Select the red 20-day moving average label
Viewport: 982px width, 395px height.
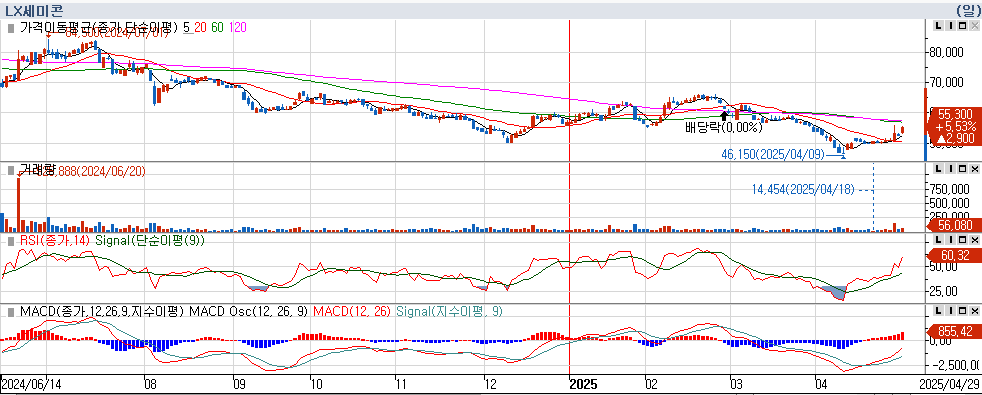[x=200, y=28]
